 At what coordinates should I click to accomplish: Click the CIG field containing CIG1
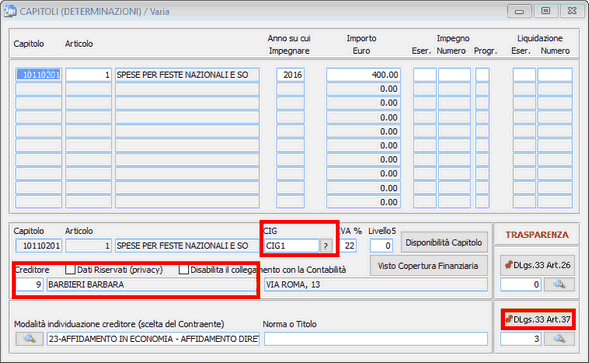[x=291, y=246]
